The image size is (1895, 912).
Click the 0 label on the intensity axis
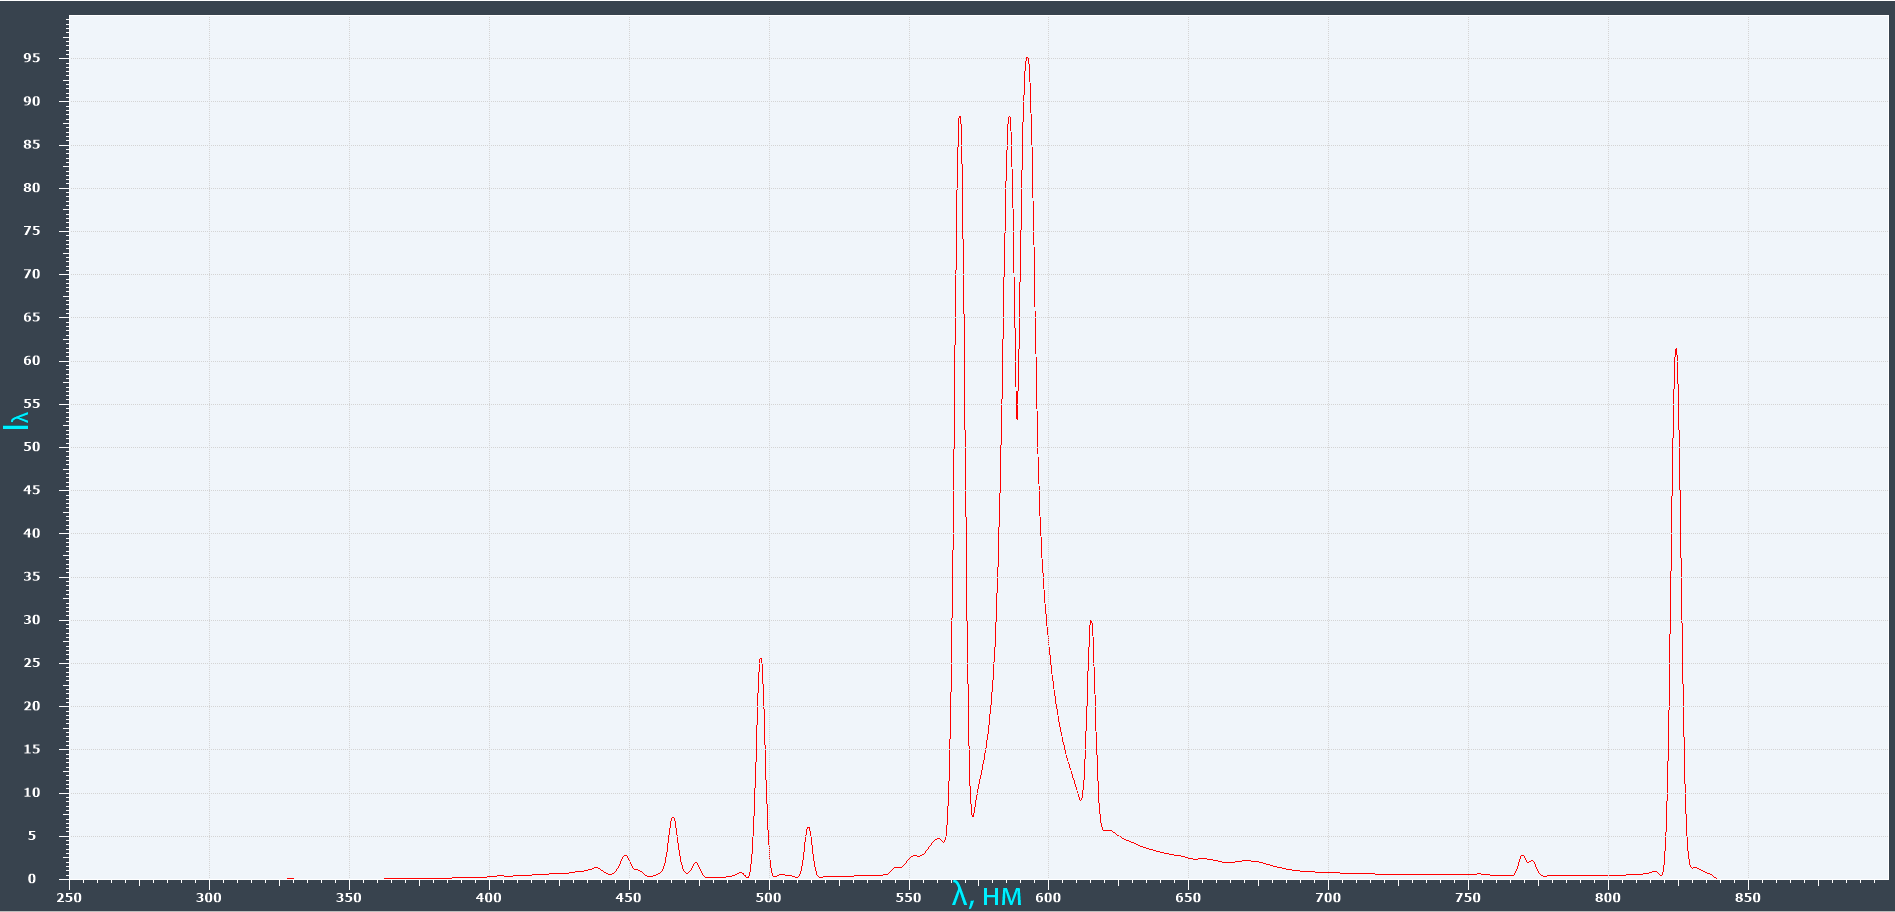(32, 879)
